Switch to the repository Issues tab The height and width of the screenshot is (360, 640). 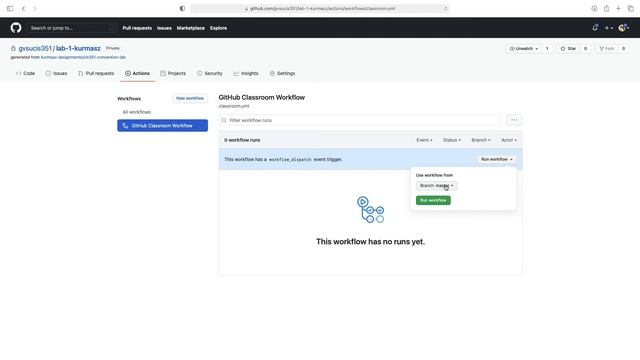point(56,73)
